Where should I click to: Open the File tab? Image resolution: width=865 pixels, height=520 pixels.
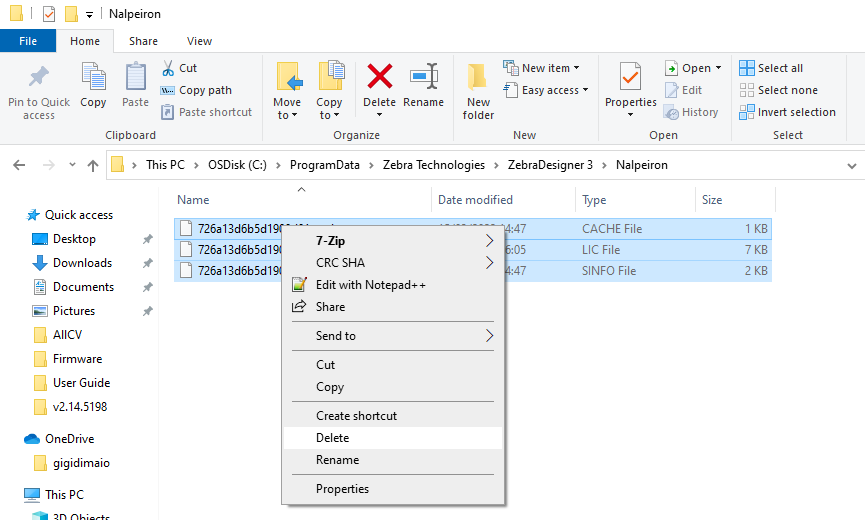click(x=28, y=41)
